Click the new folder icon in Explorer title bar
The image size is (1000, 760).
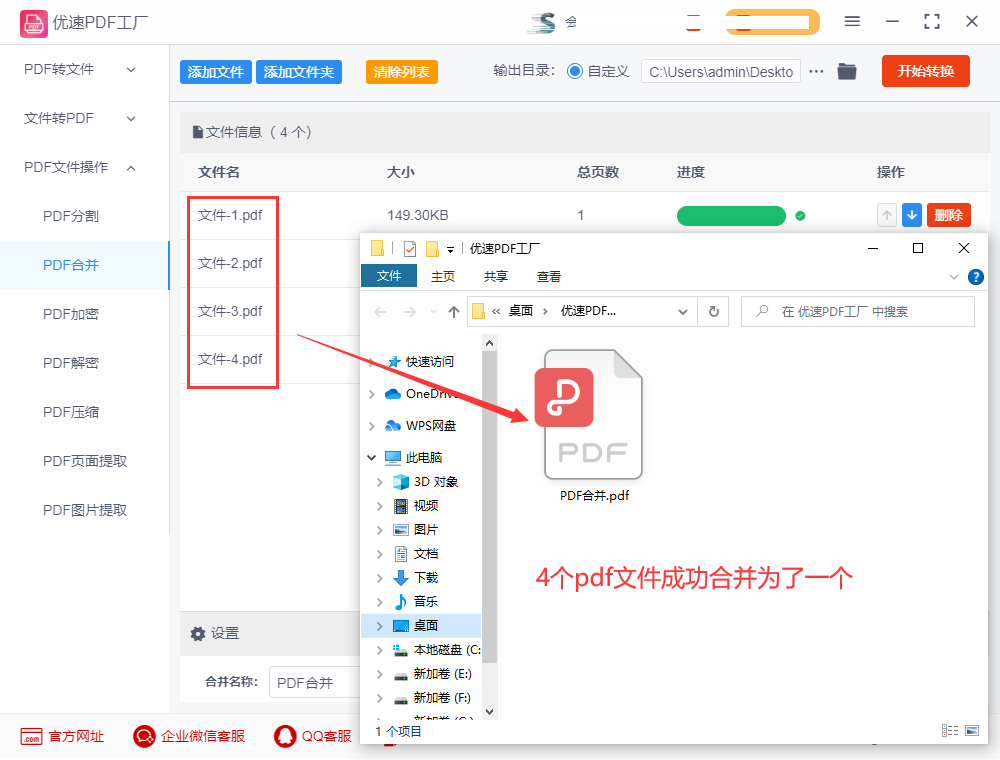(432, 249)
